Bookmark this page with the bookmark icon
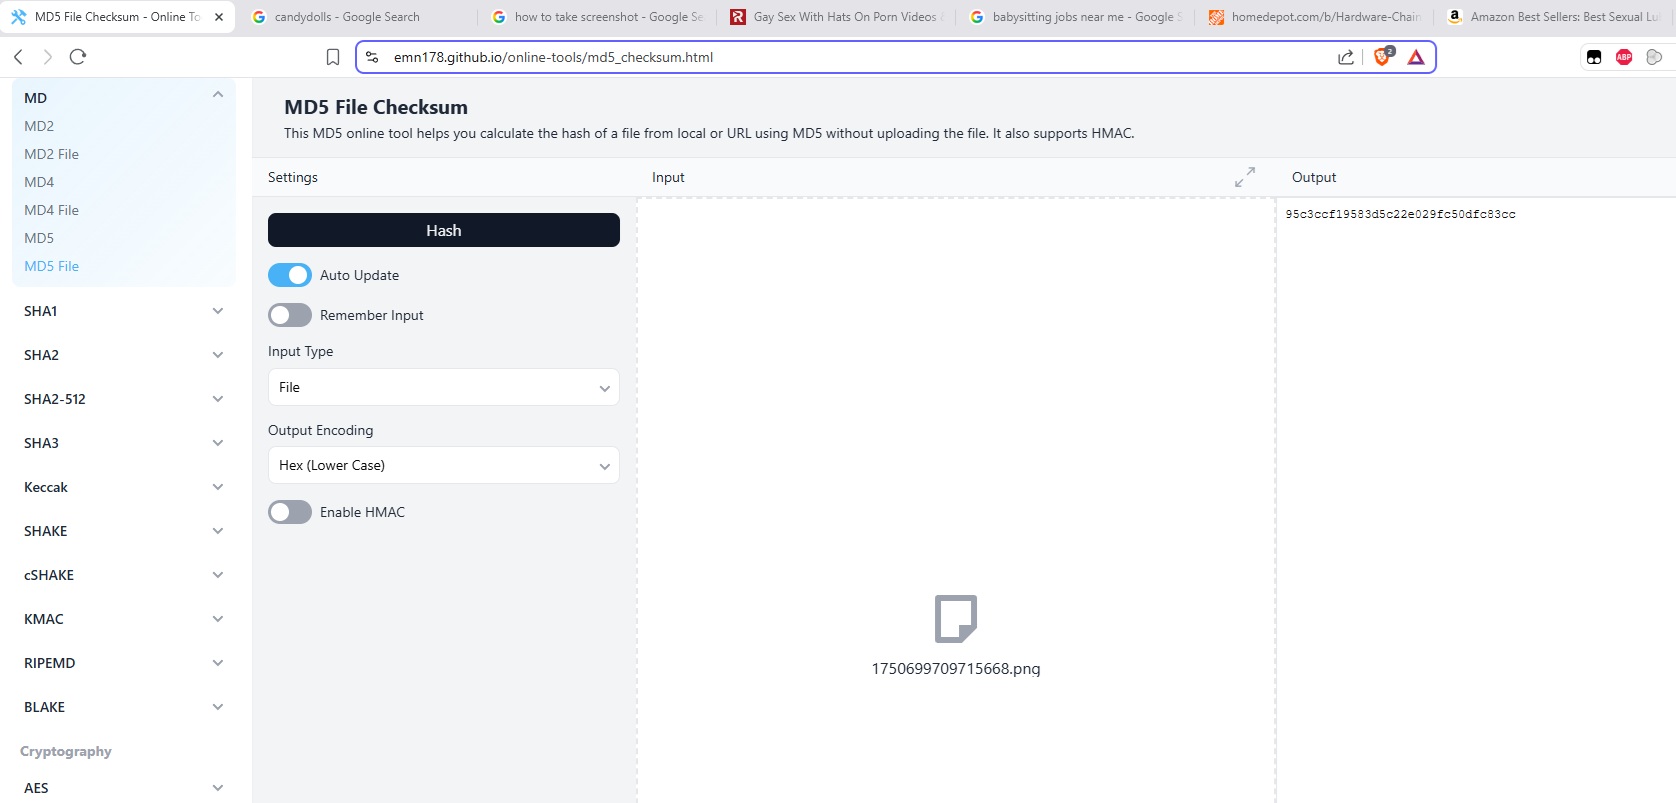1676x803 pixels. point(333,57)
